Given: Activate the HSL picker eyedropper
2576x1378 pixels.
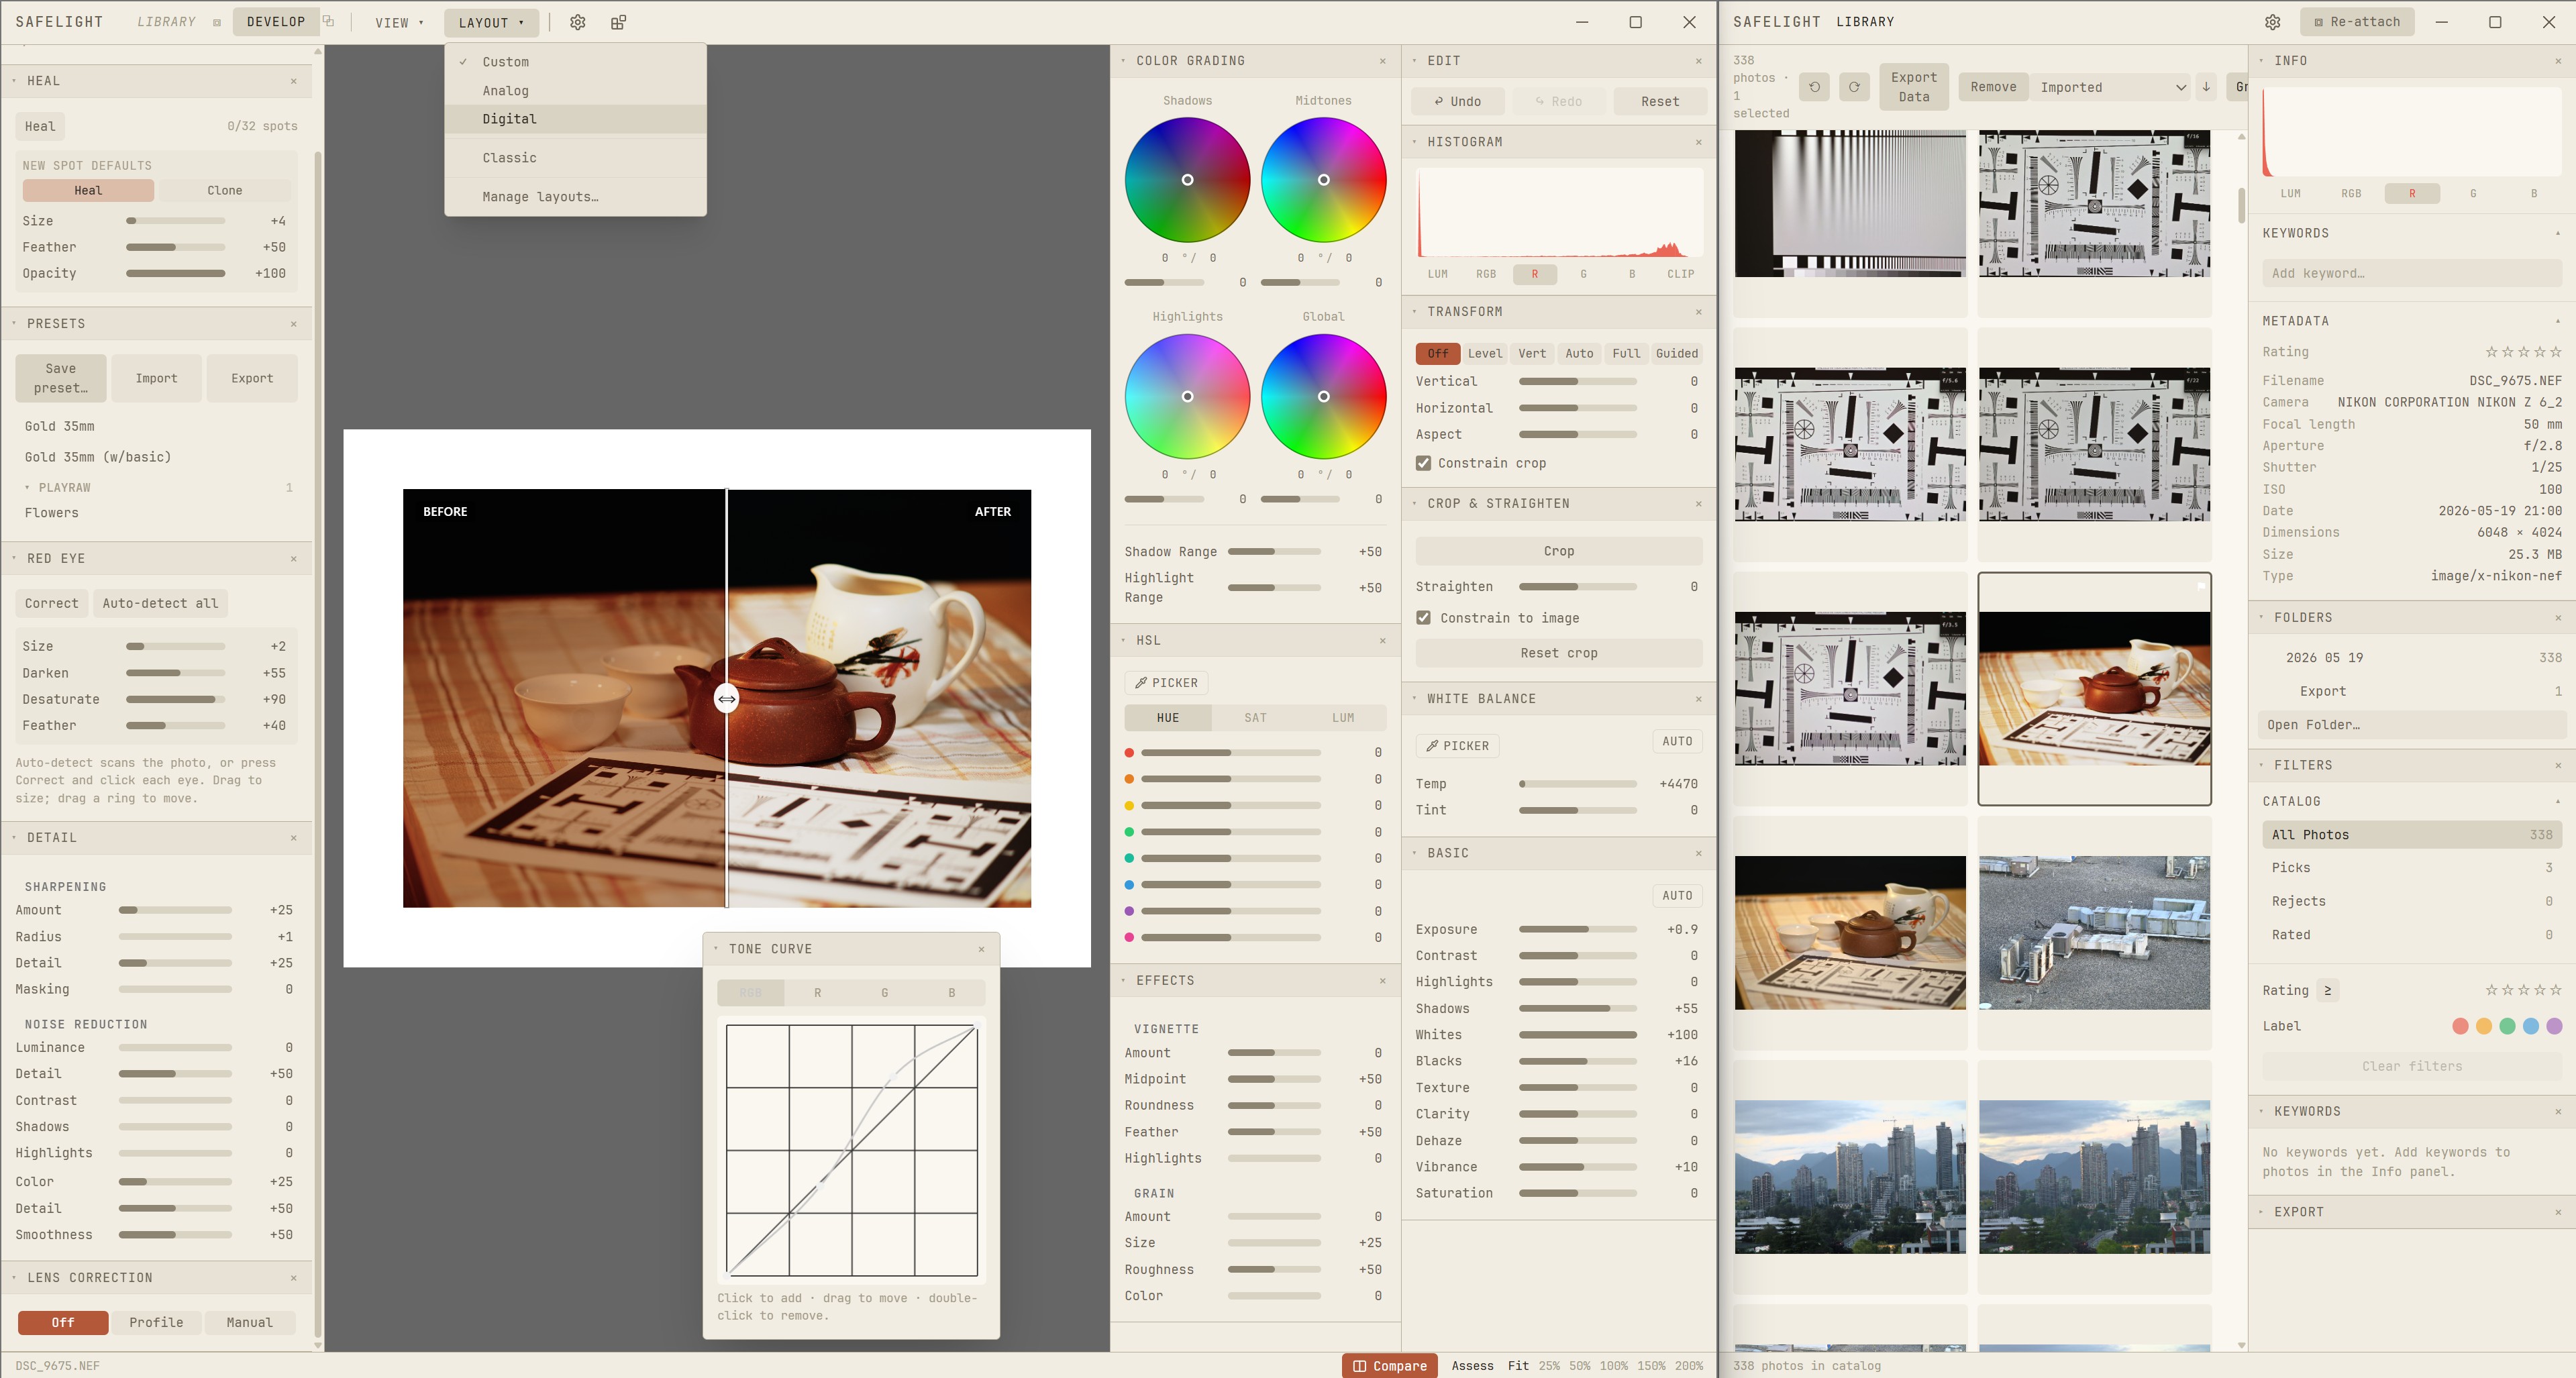Looking at the screenshot, I should [1166, 683].
